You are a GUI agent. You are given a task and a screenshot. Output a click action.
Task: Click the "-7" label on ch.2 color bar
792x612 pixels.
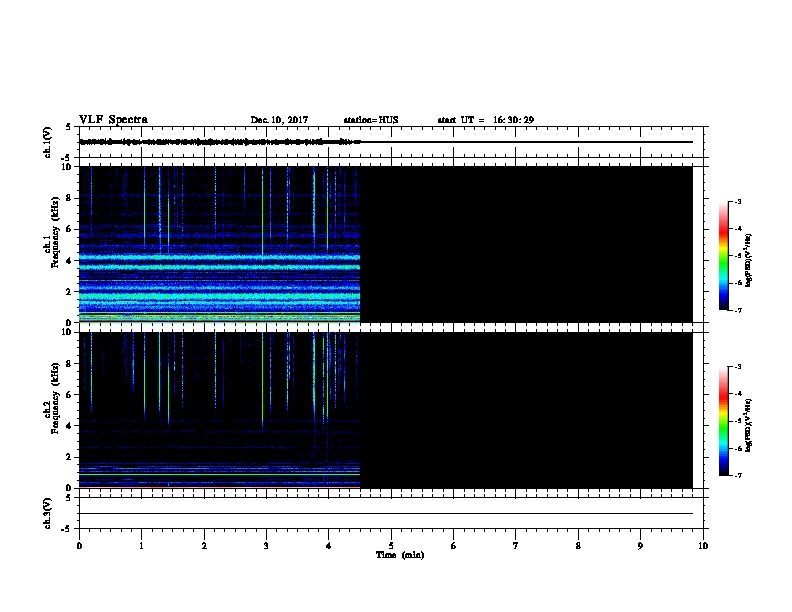[737, 475]
